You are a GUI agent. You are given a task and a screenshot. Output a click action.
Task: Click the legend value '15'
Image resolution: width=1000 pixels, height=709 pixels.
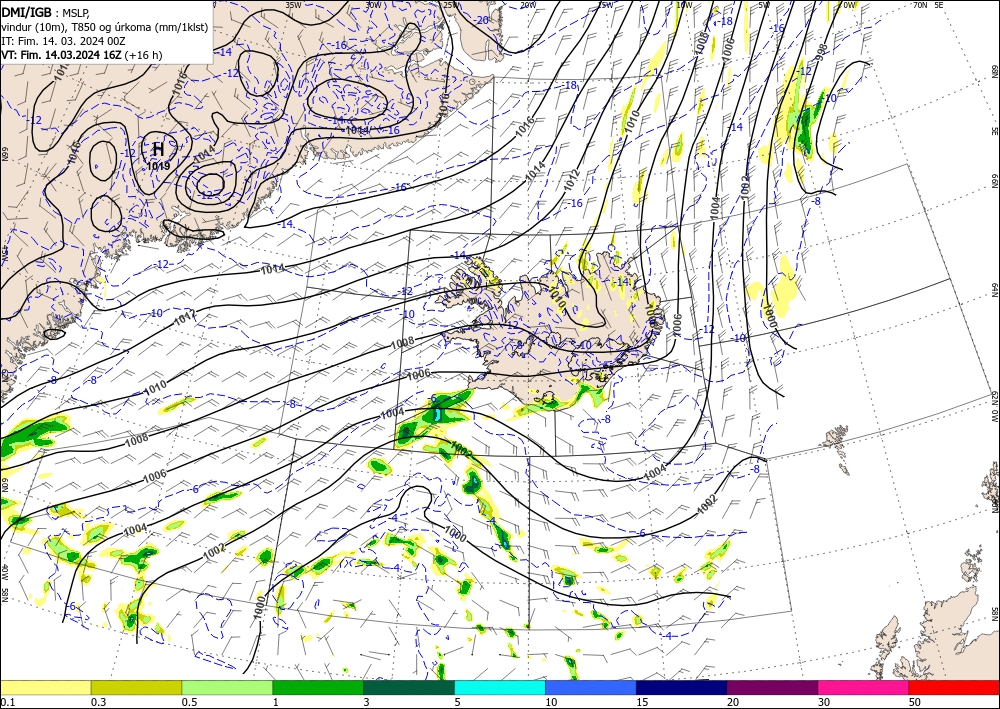coord(642,702)
